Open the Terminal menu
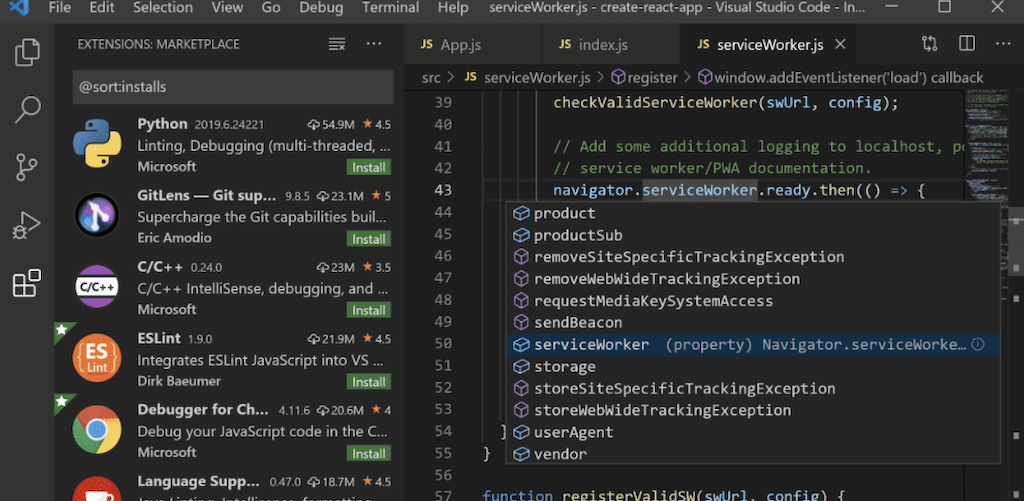The height and width of the screenshot is (501, 1024). [x=390, y=8]
